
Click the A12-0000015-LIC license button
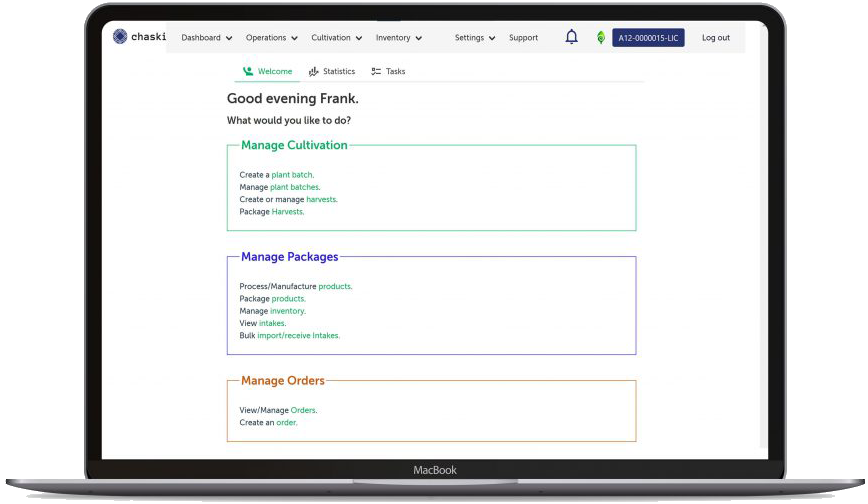click(648, 38)
